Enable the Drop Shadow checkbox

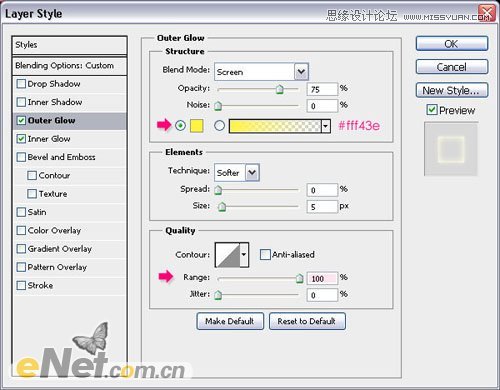(x=21, y=84)
